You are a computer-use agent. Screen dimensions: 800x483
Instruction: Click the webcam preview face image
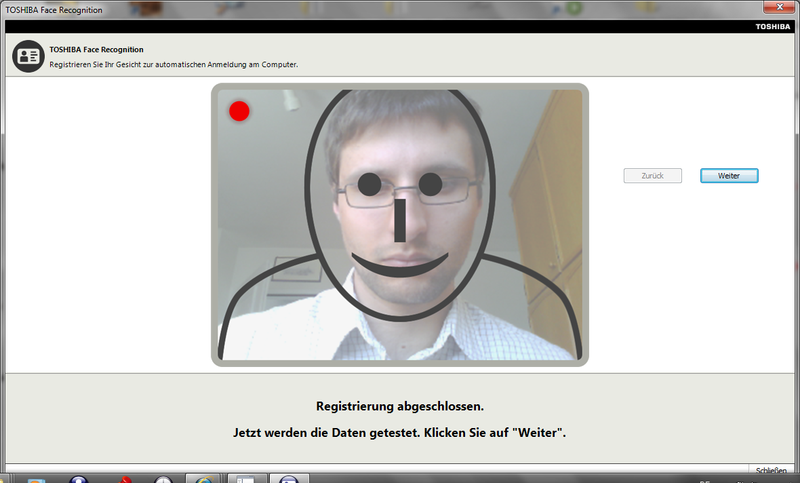[399, 225]
